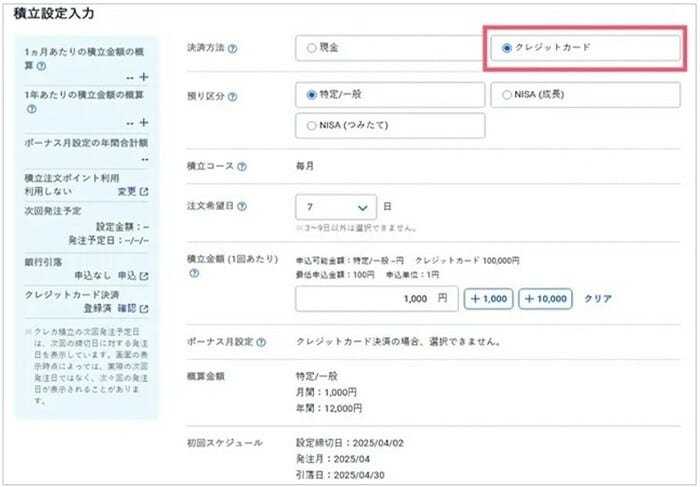
Task: Click external link icon beside 銀行引落 申込
Action: (x=144, y=276)
